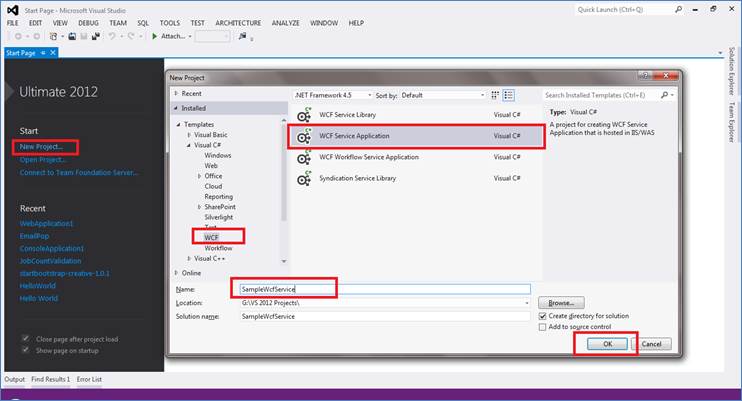Open the HELP menu

356,23
